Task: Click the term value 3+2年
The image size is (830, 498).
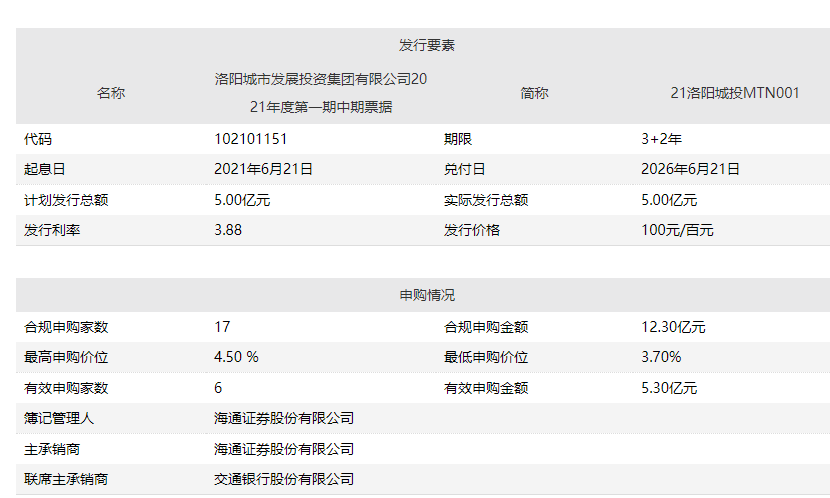Action: pyautogui.click(x=661, y=139)
